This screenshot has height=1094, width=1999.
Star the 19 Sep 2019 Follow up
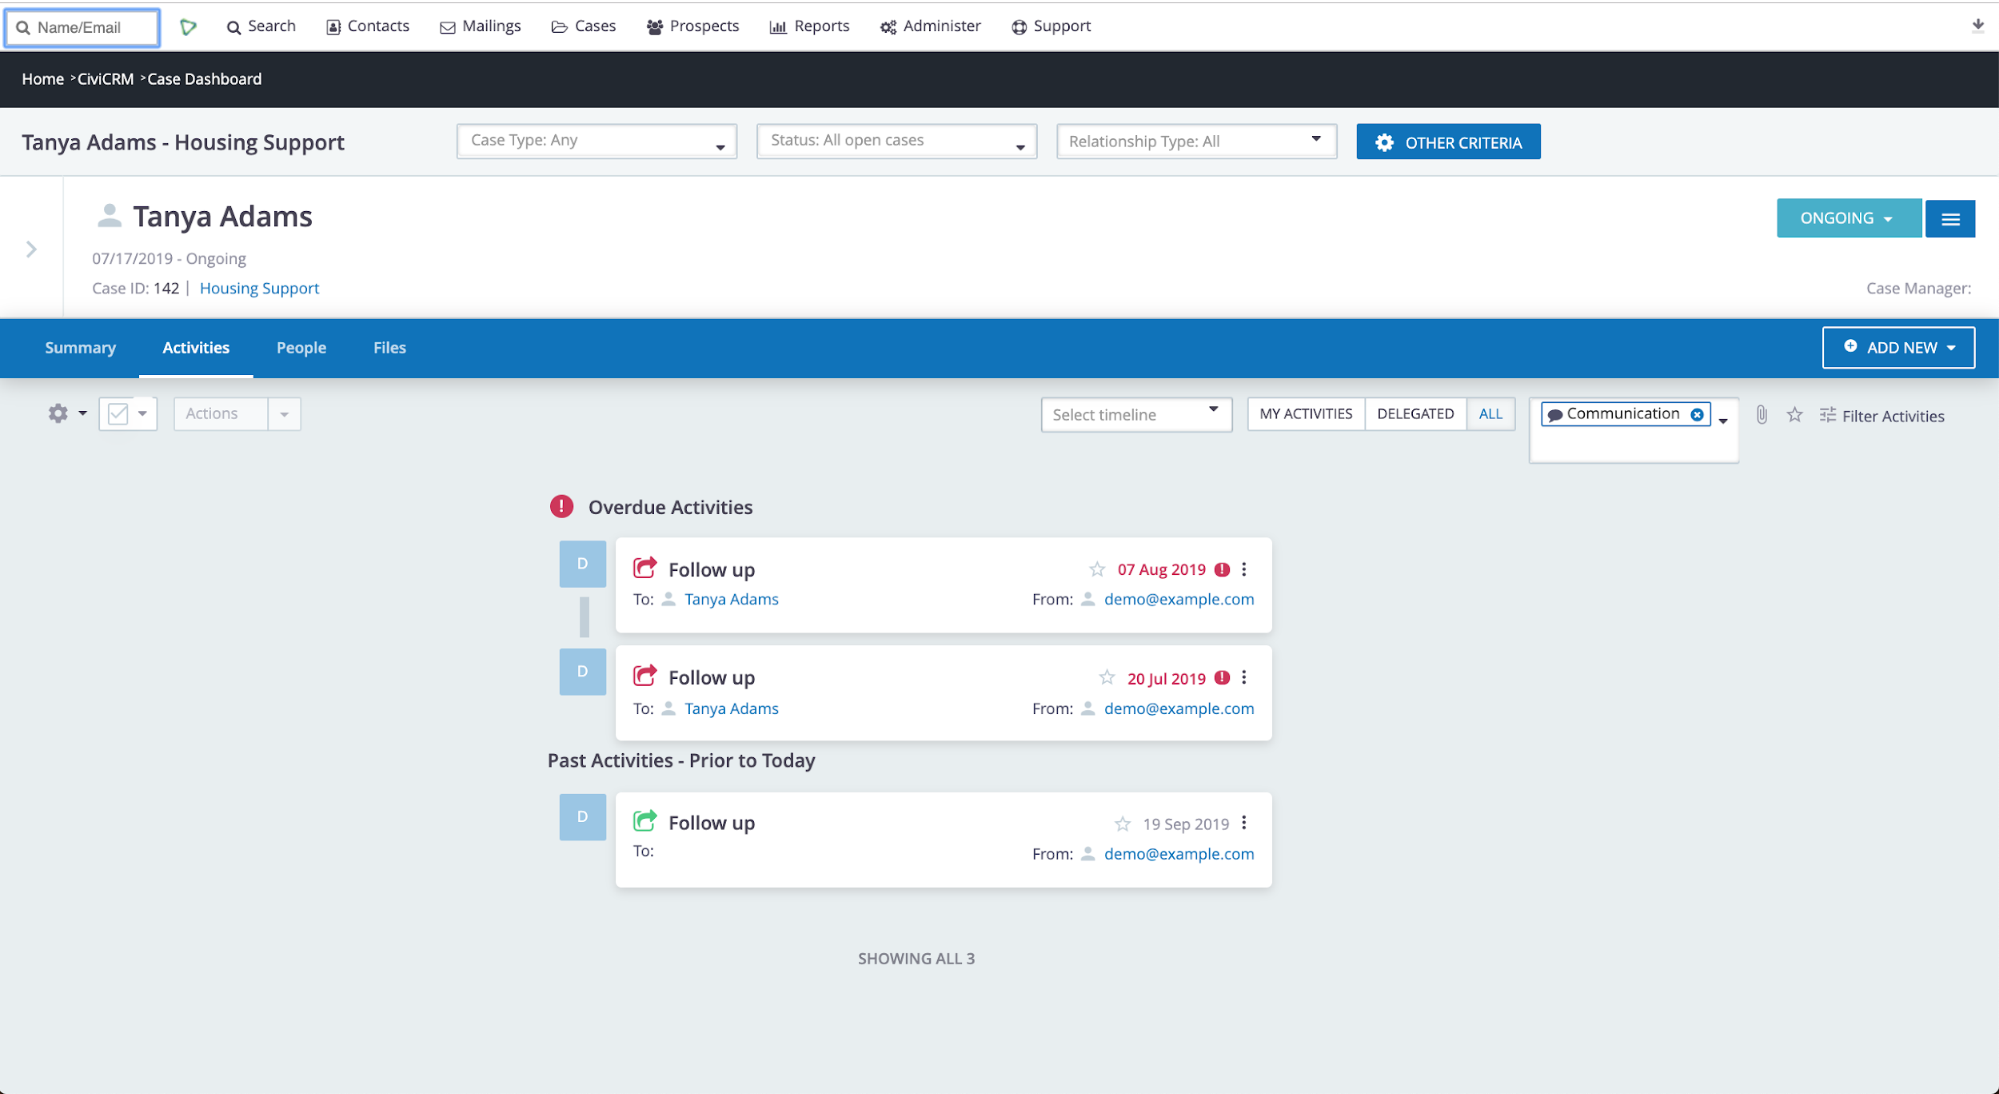click(x=1122, y=824)
